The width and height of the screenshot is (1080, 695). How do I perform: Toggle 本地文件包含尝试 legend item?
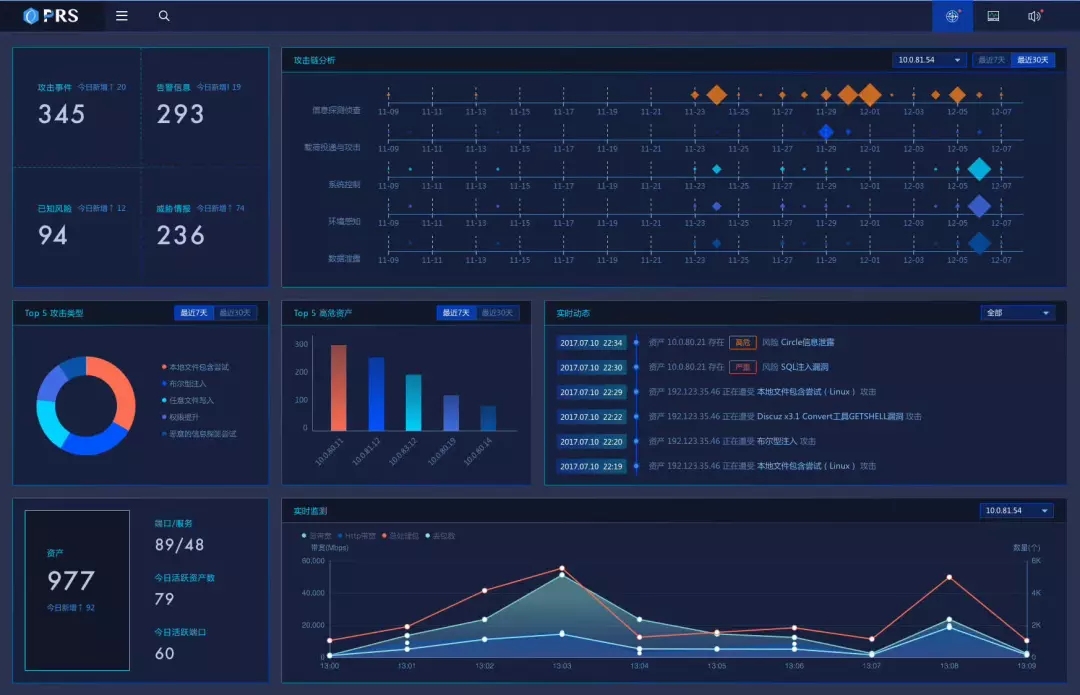(195, 367)
